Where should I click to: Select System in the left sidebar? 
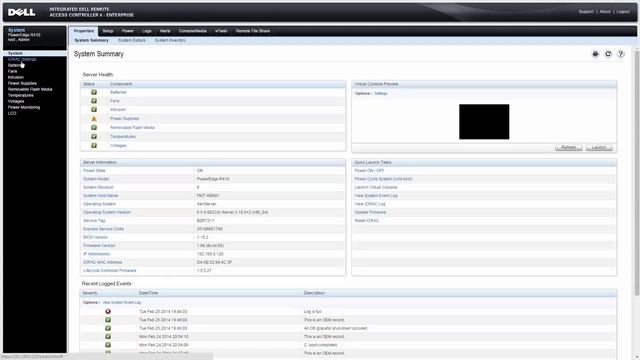coord(16,53)
